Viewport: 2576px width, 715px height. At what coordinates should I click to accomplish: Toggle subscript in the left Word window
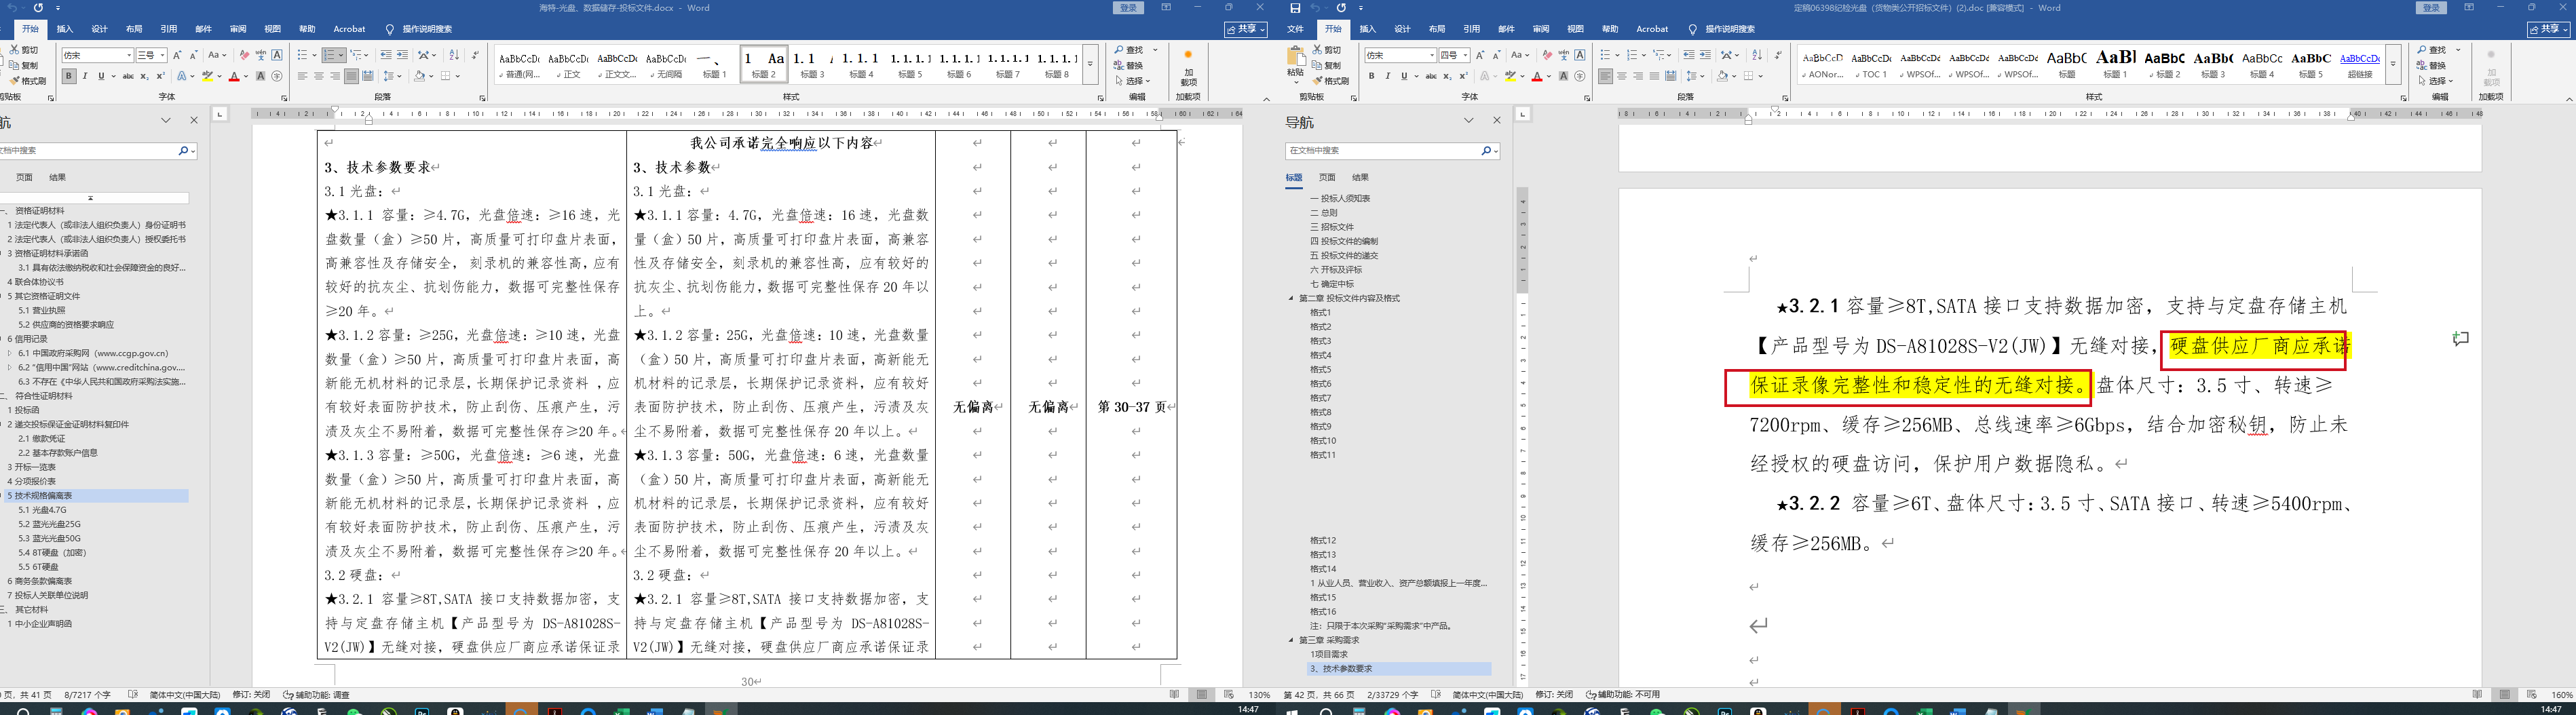(145, 76)
